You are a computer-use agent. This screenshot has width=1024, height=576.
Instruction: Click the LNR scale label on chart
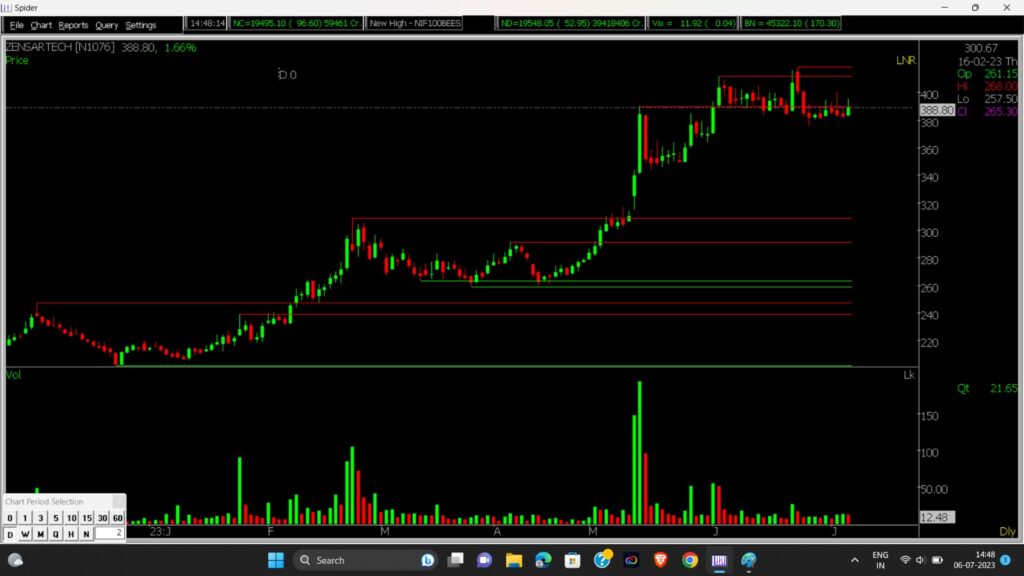pyautogui.click(x=904, y=61)
